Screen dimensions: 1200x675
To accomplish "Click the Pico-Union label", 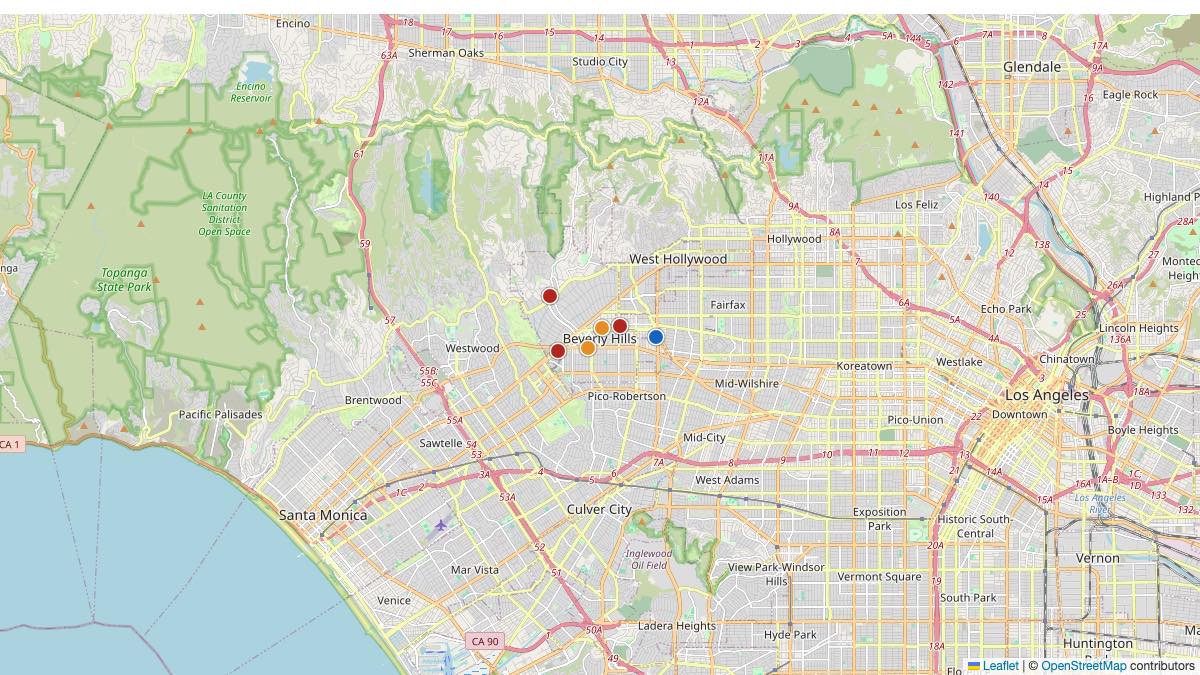I will (x=915, y=420).
